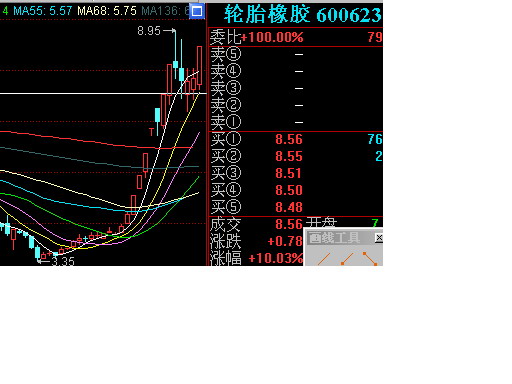
Task: Click the 买② bid price 8.55
Action: click(x=289, y=156)
